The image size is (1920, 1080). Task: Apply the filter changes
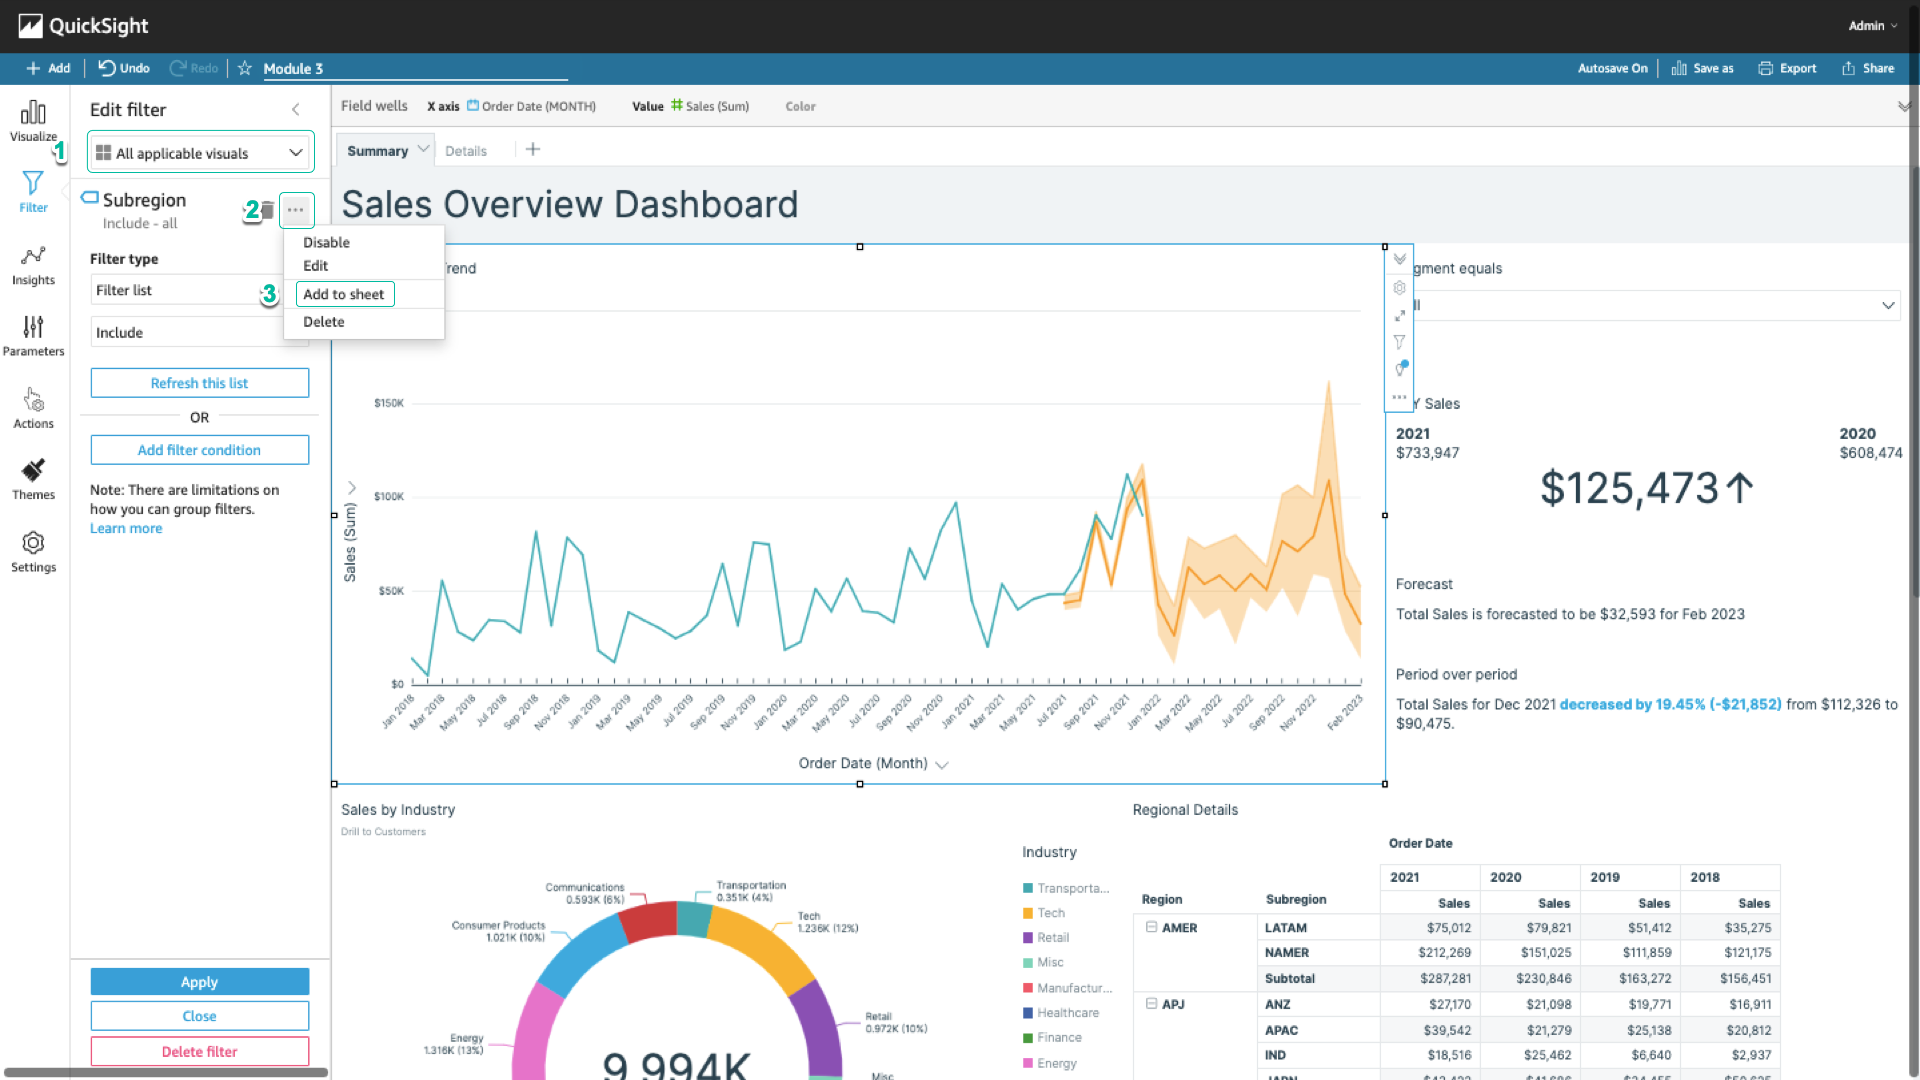pyautogui.click(x=200, y=982)
